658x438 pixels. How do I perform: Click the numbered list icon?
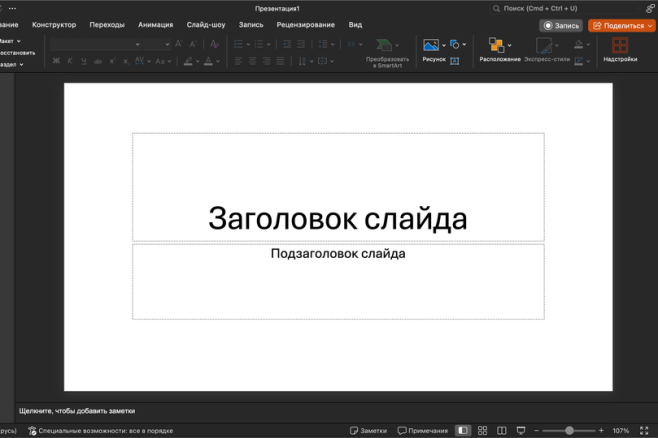[x=259, y=44]
